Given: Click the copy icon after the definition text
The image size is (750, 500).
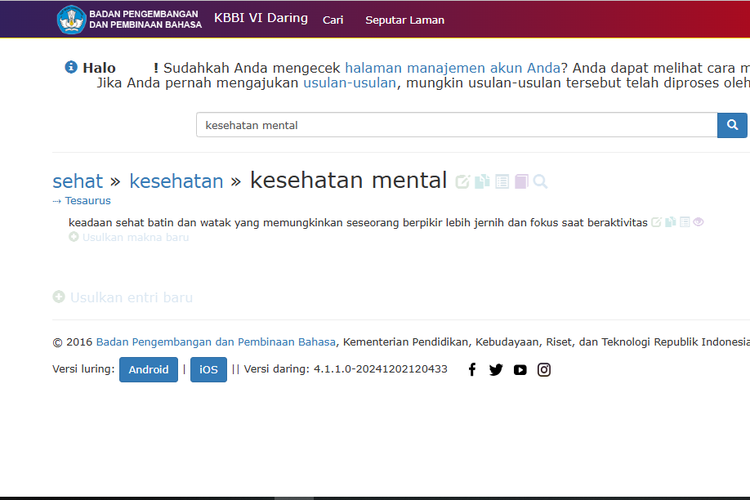Looking at the screenshot, I should coord(671,222).
